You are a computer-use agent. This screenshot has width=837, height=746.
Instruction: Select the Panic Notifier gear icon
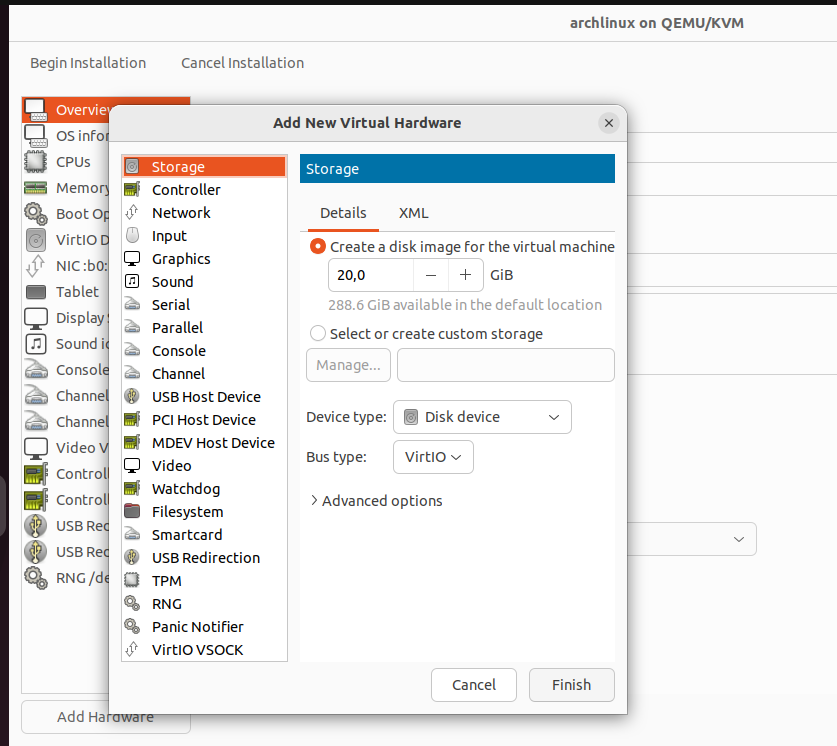(x=132, y=627)
